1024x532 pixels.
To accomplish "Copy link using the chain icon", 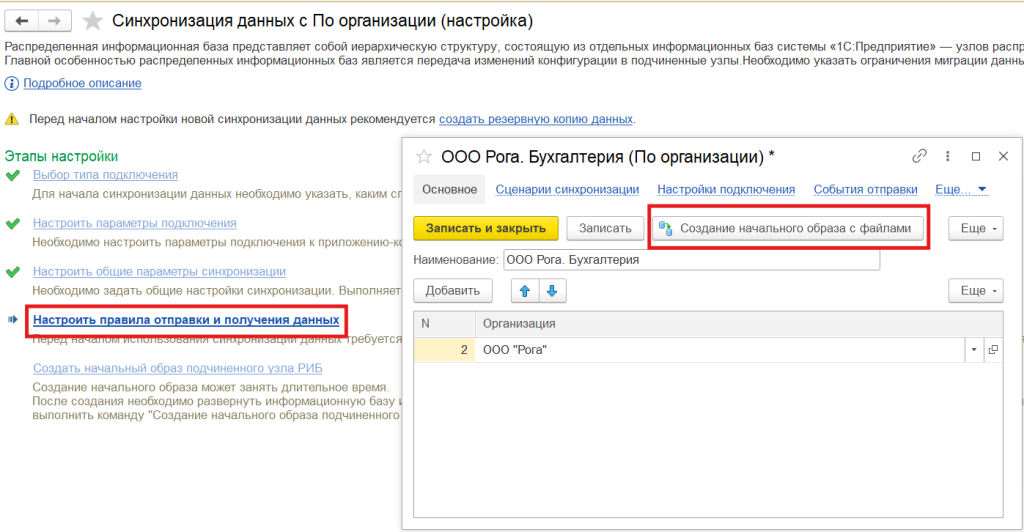I will pos(919,156).
